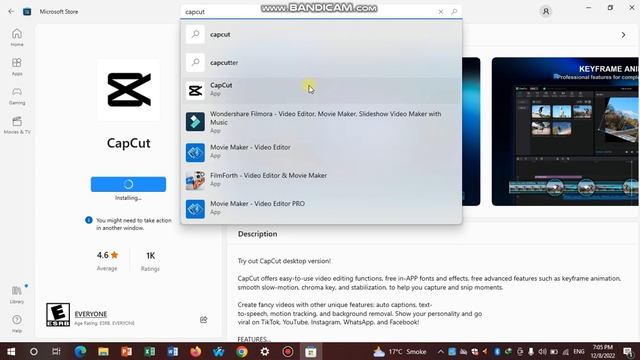The height and width of the screenshot is (360, 640).
Task: Launch Microsoft Edge from taskbar
Action: pyautogui.click(x=80, y=351)
